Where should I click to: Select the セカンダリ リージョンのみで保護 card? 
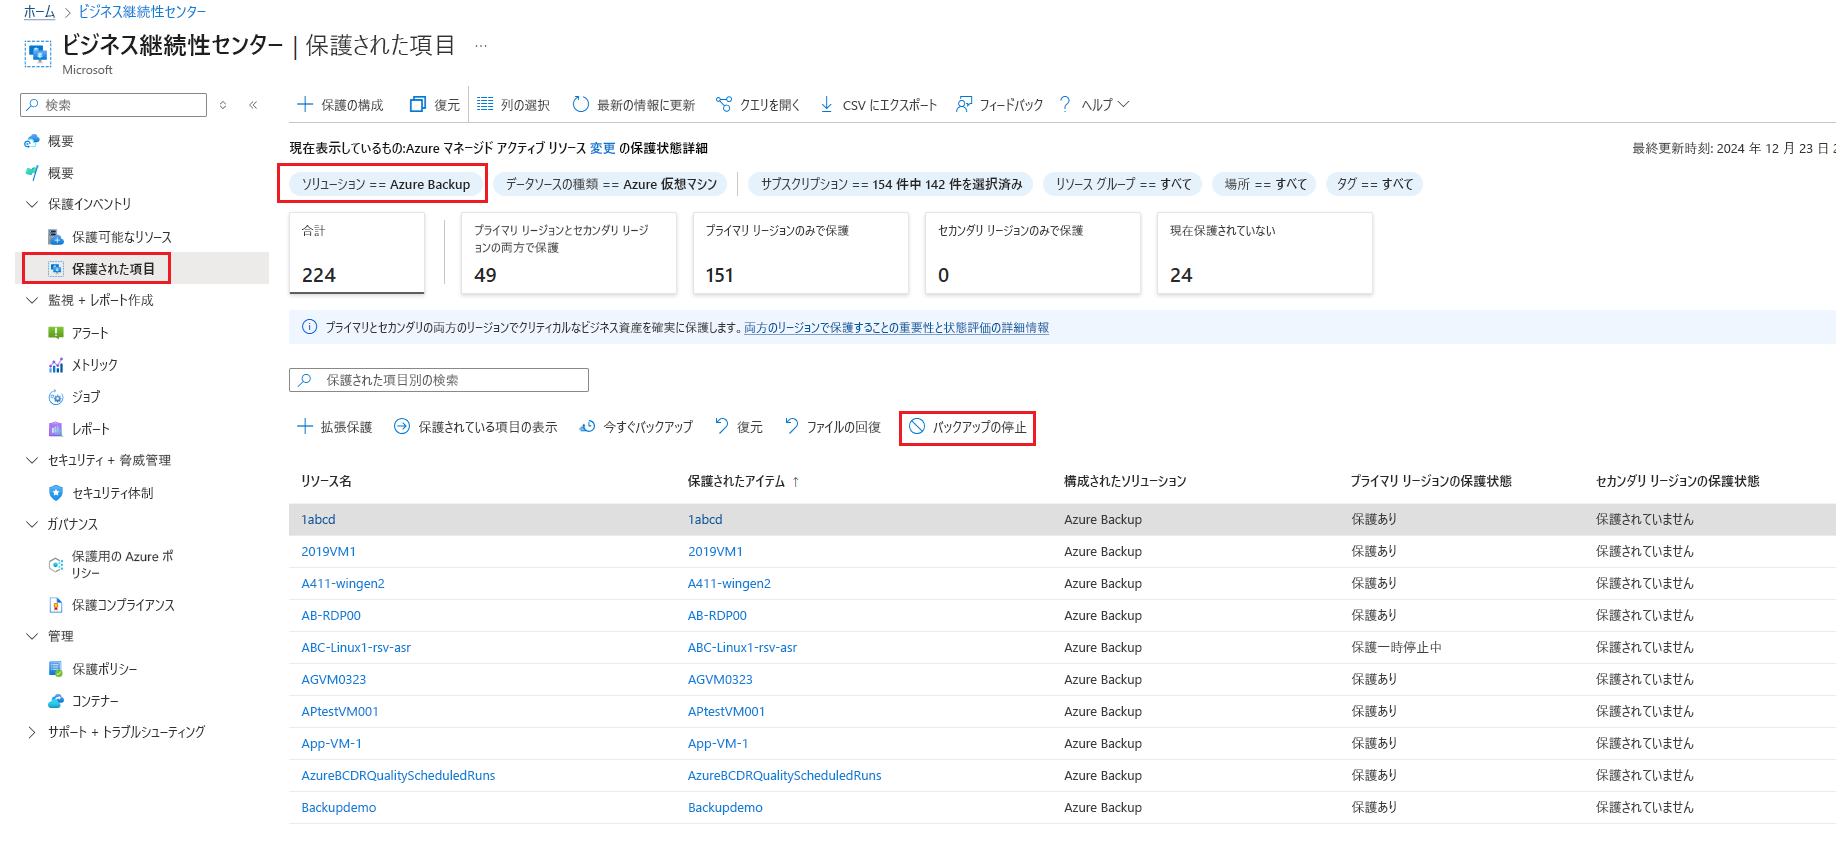point(1032,253)
